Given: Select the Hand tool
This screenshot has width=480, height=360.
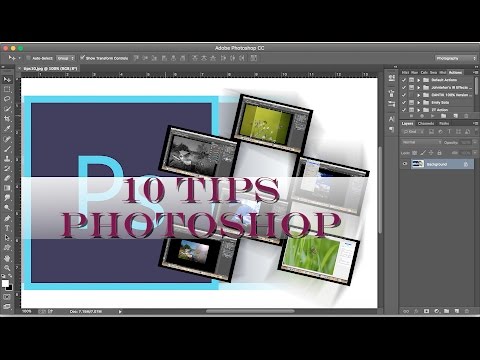Looking at the screenshot, I should point(7,258).
